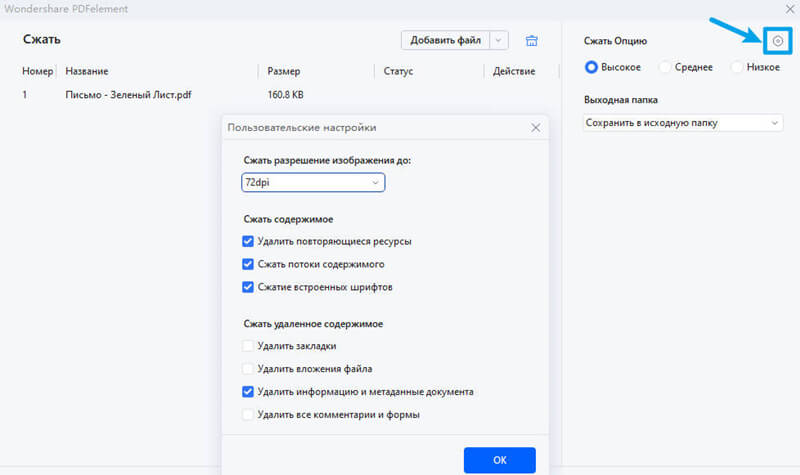Select the Высокое compression option

[x=592, y=67]
